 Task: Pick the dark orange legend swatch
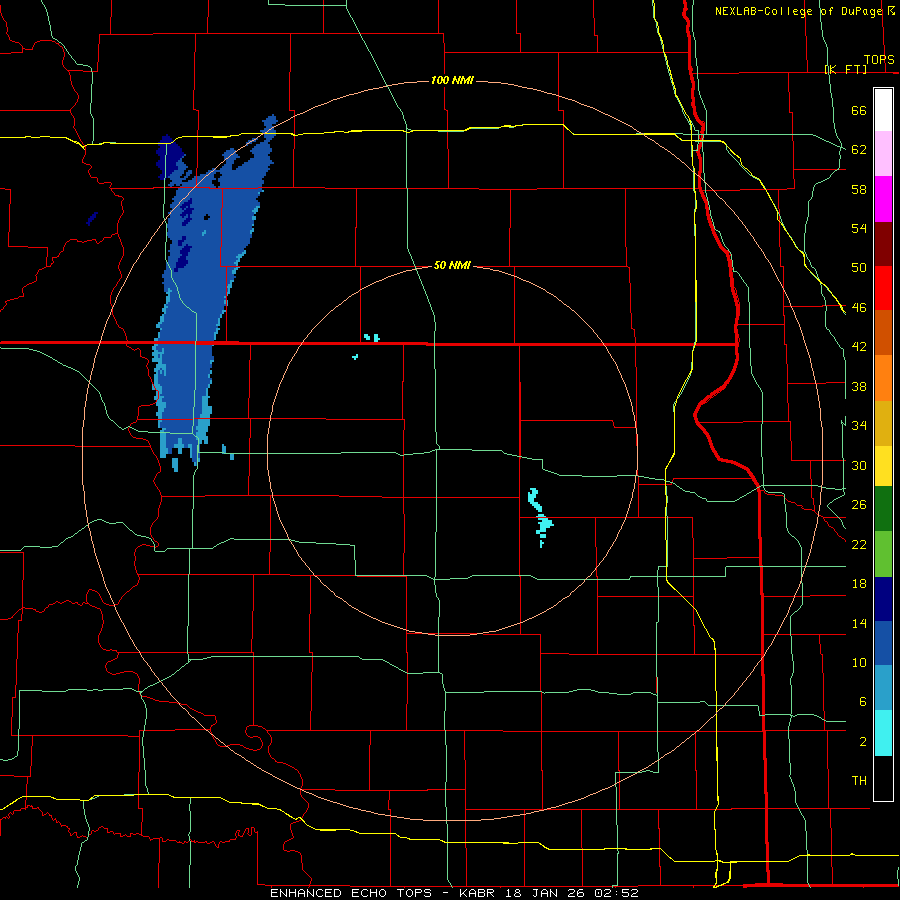tap(883, 333)
